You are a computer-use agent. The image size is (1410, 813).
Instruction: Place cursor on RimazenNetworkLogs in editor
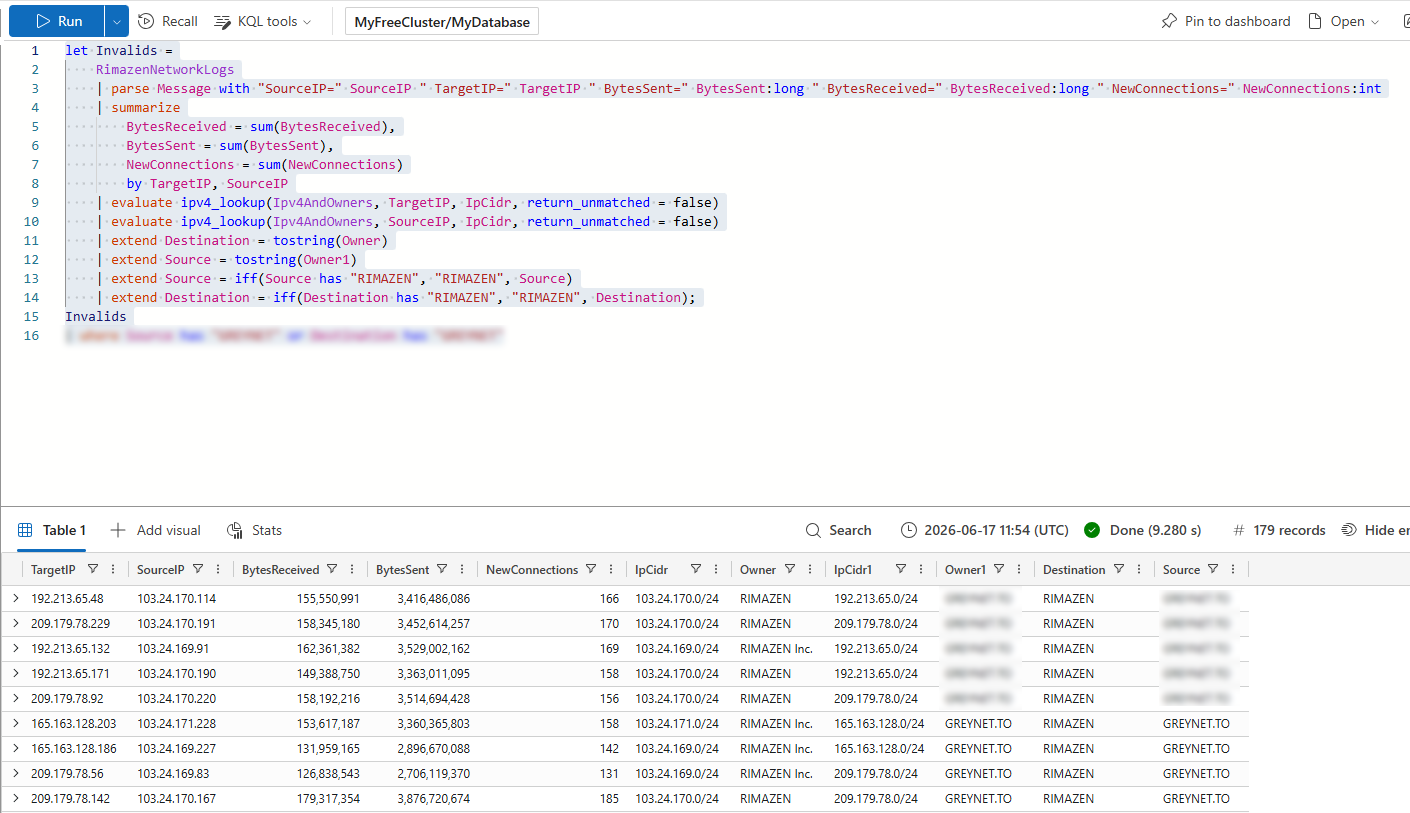[165, 69]
